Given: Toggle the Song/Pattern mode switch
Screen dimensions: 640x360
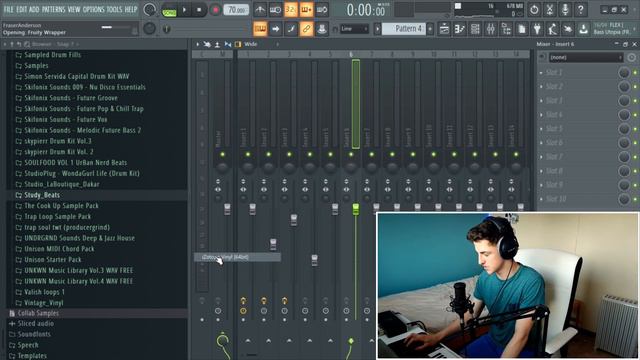Looking at the screenshot, I should tap(169, 9).
